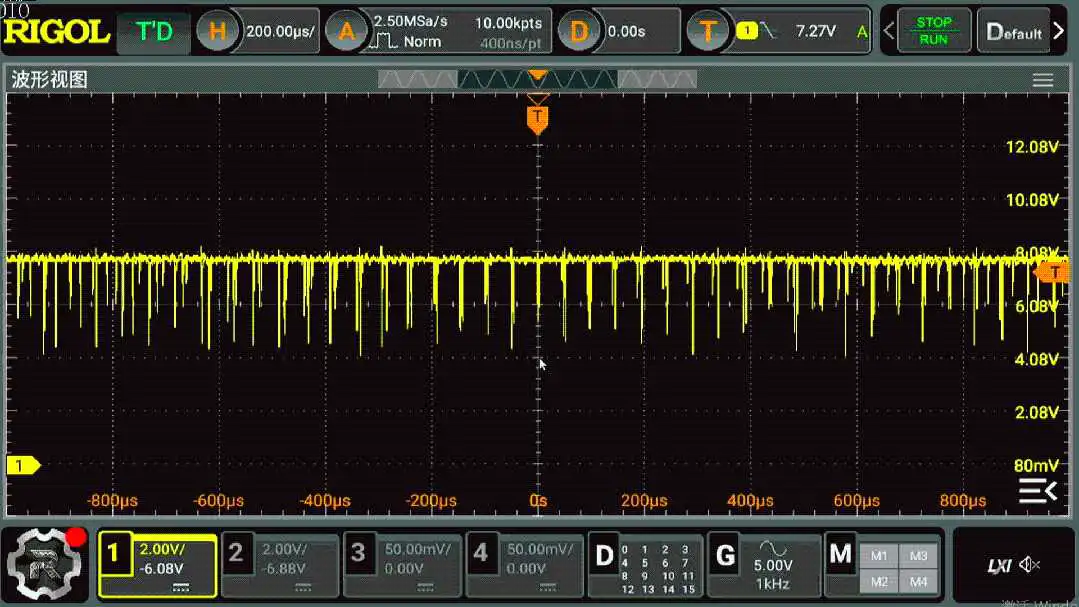Viewport: 1079px width, 607px height.
Task: Open the T'D acquisition status indicator
Action: [x=153, y=32]
